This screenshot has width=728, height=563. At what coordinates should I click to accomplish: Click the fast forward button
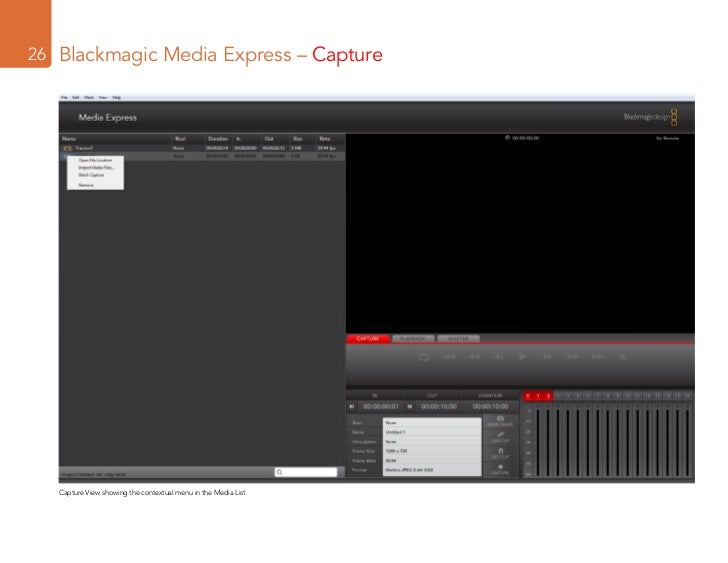pyautogui.click(x=572, y=357)
